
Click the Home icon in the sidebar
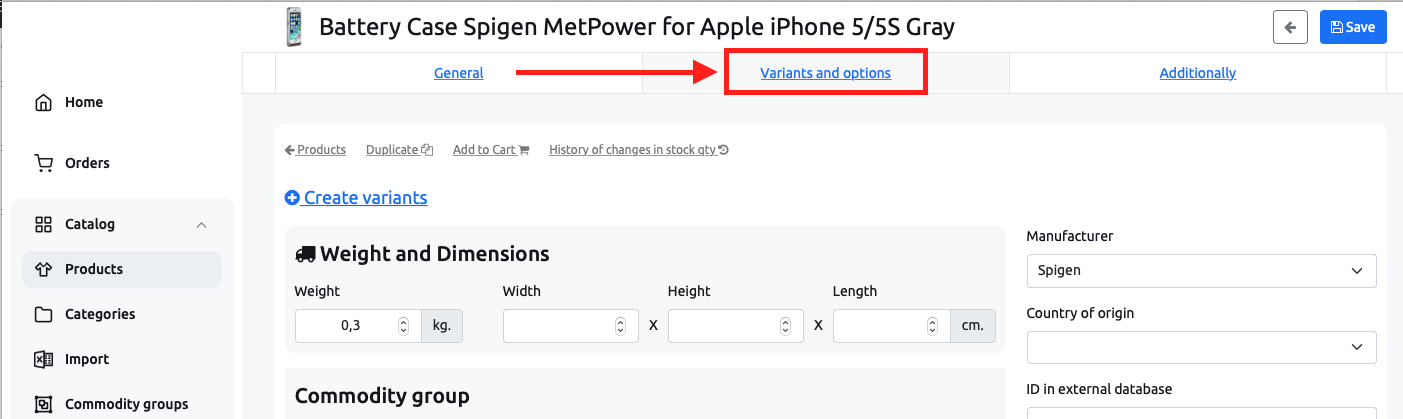(43, 102)
